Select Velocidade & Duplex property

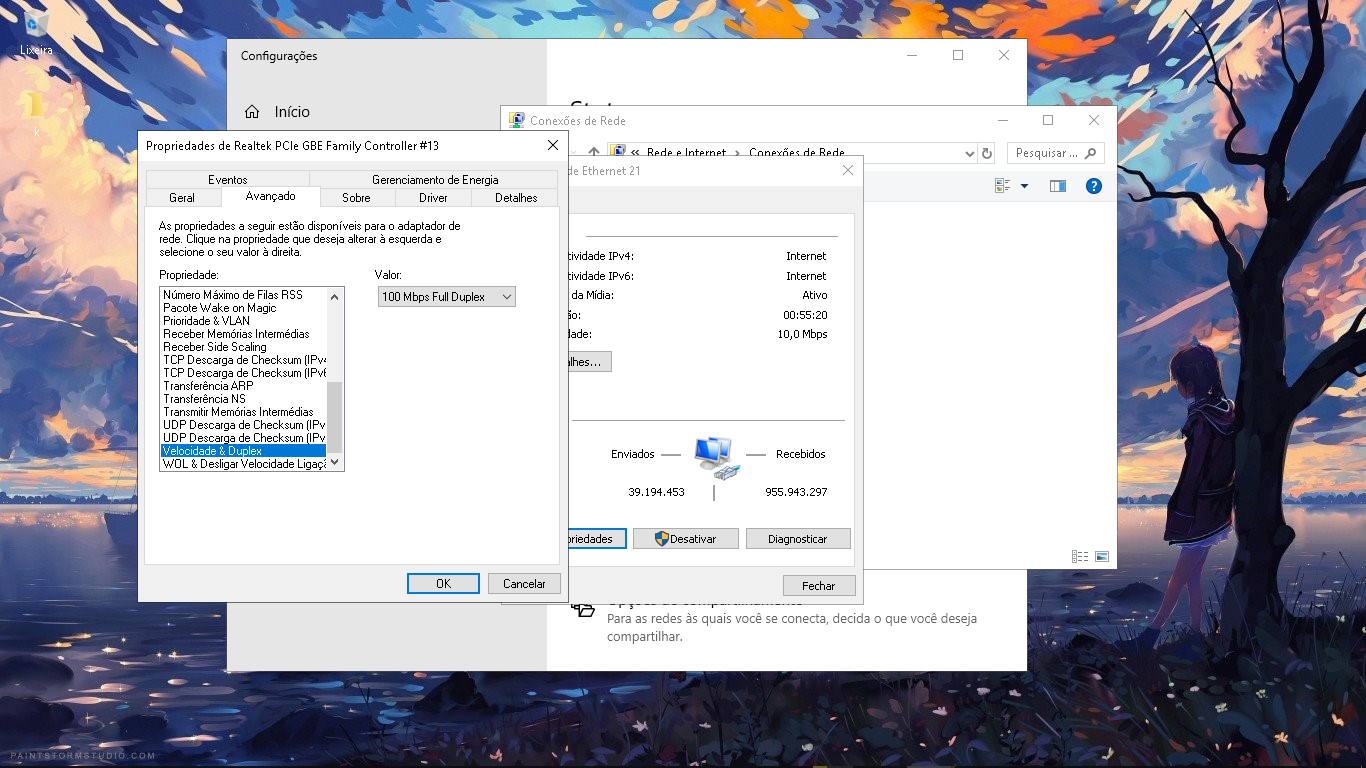(x=244, y=451)
